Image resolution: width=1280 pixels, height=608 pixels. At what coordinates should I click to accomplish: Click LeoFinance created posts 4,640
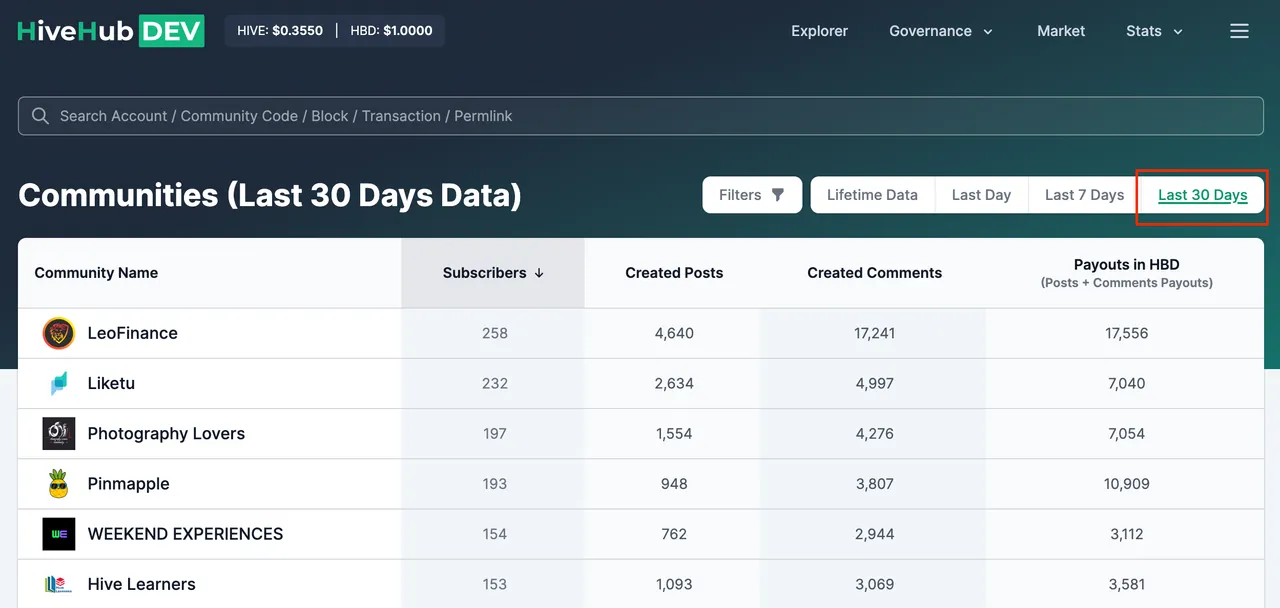click(674, 333)
